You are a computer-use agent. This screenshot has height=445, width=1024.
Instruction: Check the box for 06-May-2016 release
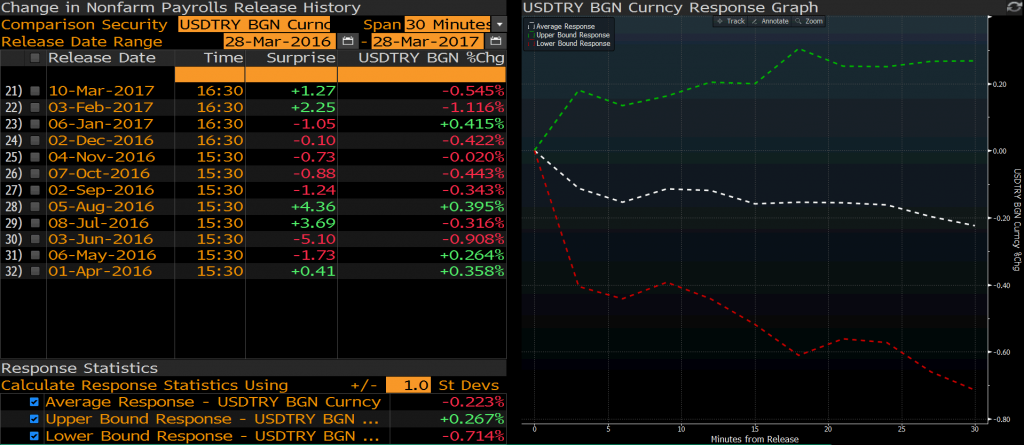tap(35, 255)
